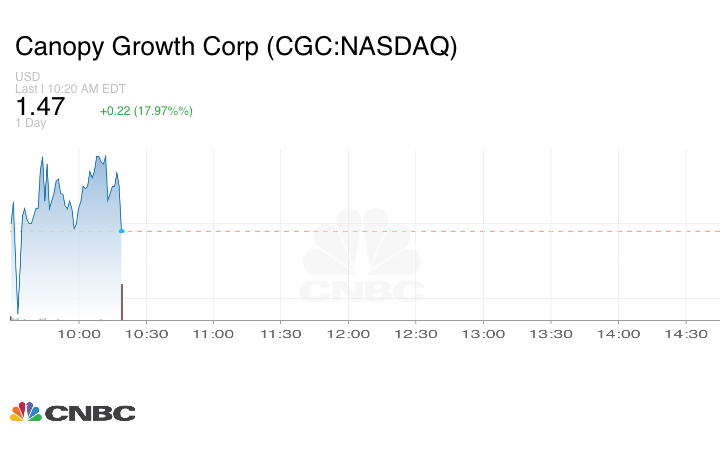Click the 14:00 time axis label
The height and width of the screenshot is (450, 720).
(x=618, y=335)
